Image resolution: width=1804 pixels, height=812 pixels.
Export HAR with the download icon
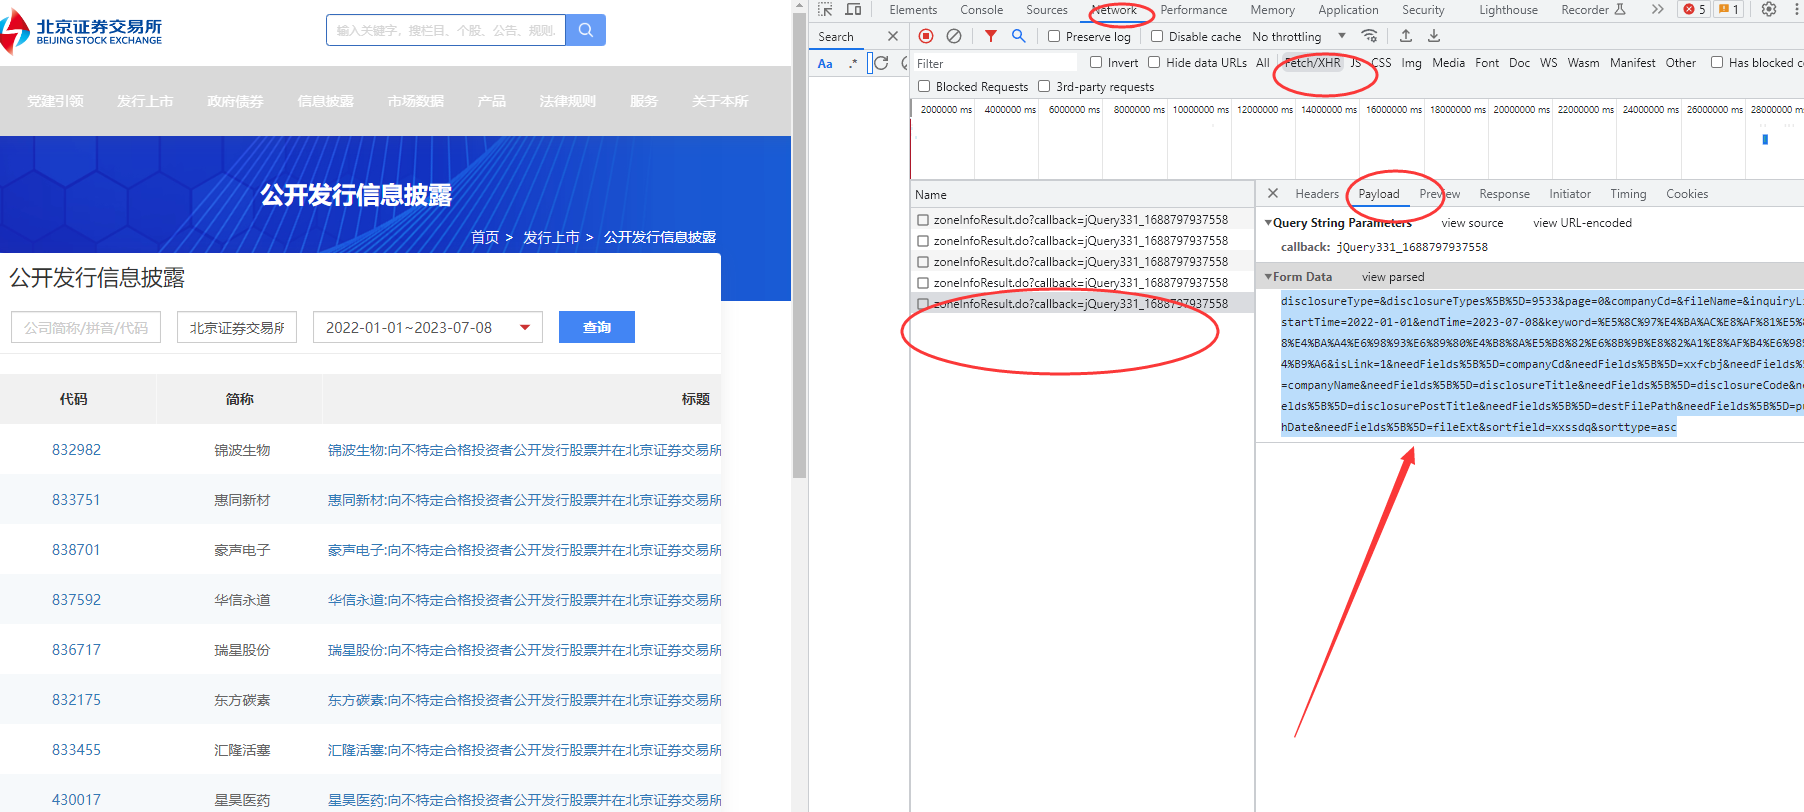(x=1434, y=36)
